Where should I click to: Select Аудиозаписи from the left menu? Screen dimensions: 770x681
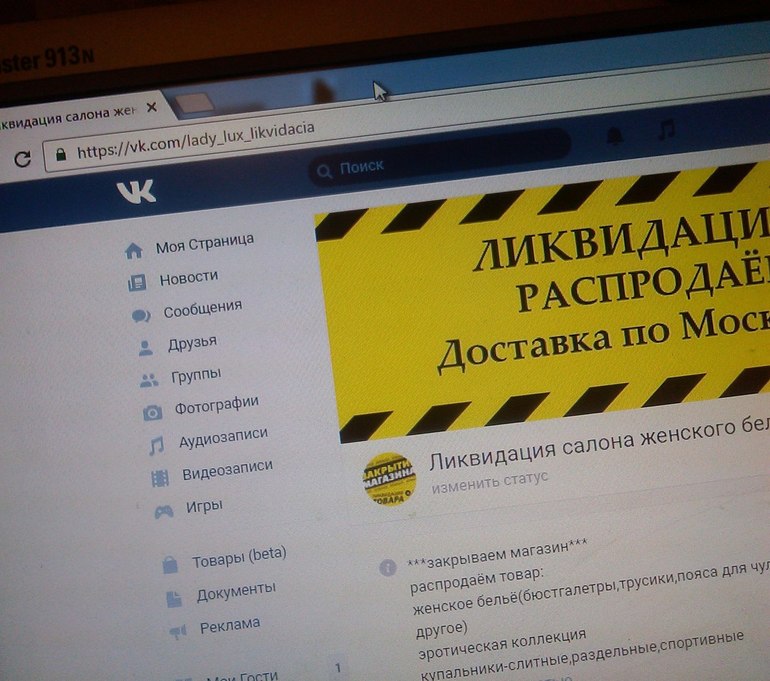tap(223, 437)
